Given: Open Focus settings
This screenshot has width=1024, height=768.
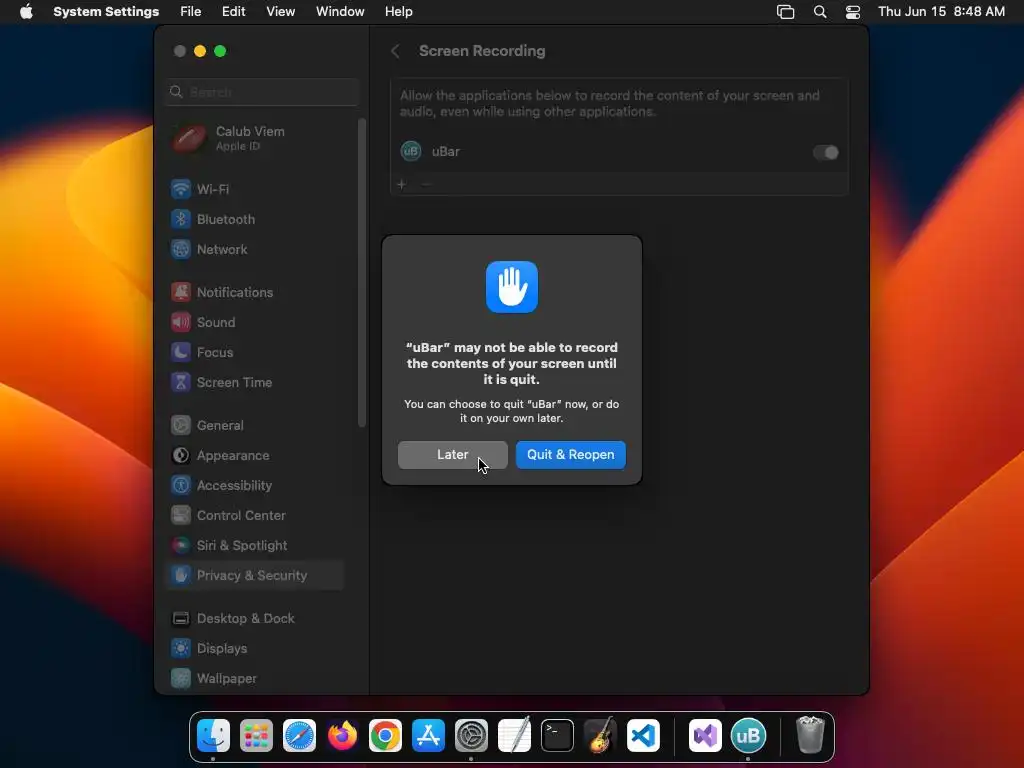Looking at the screenshot, I should point(255,353).
